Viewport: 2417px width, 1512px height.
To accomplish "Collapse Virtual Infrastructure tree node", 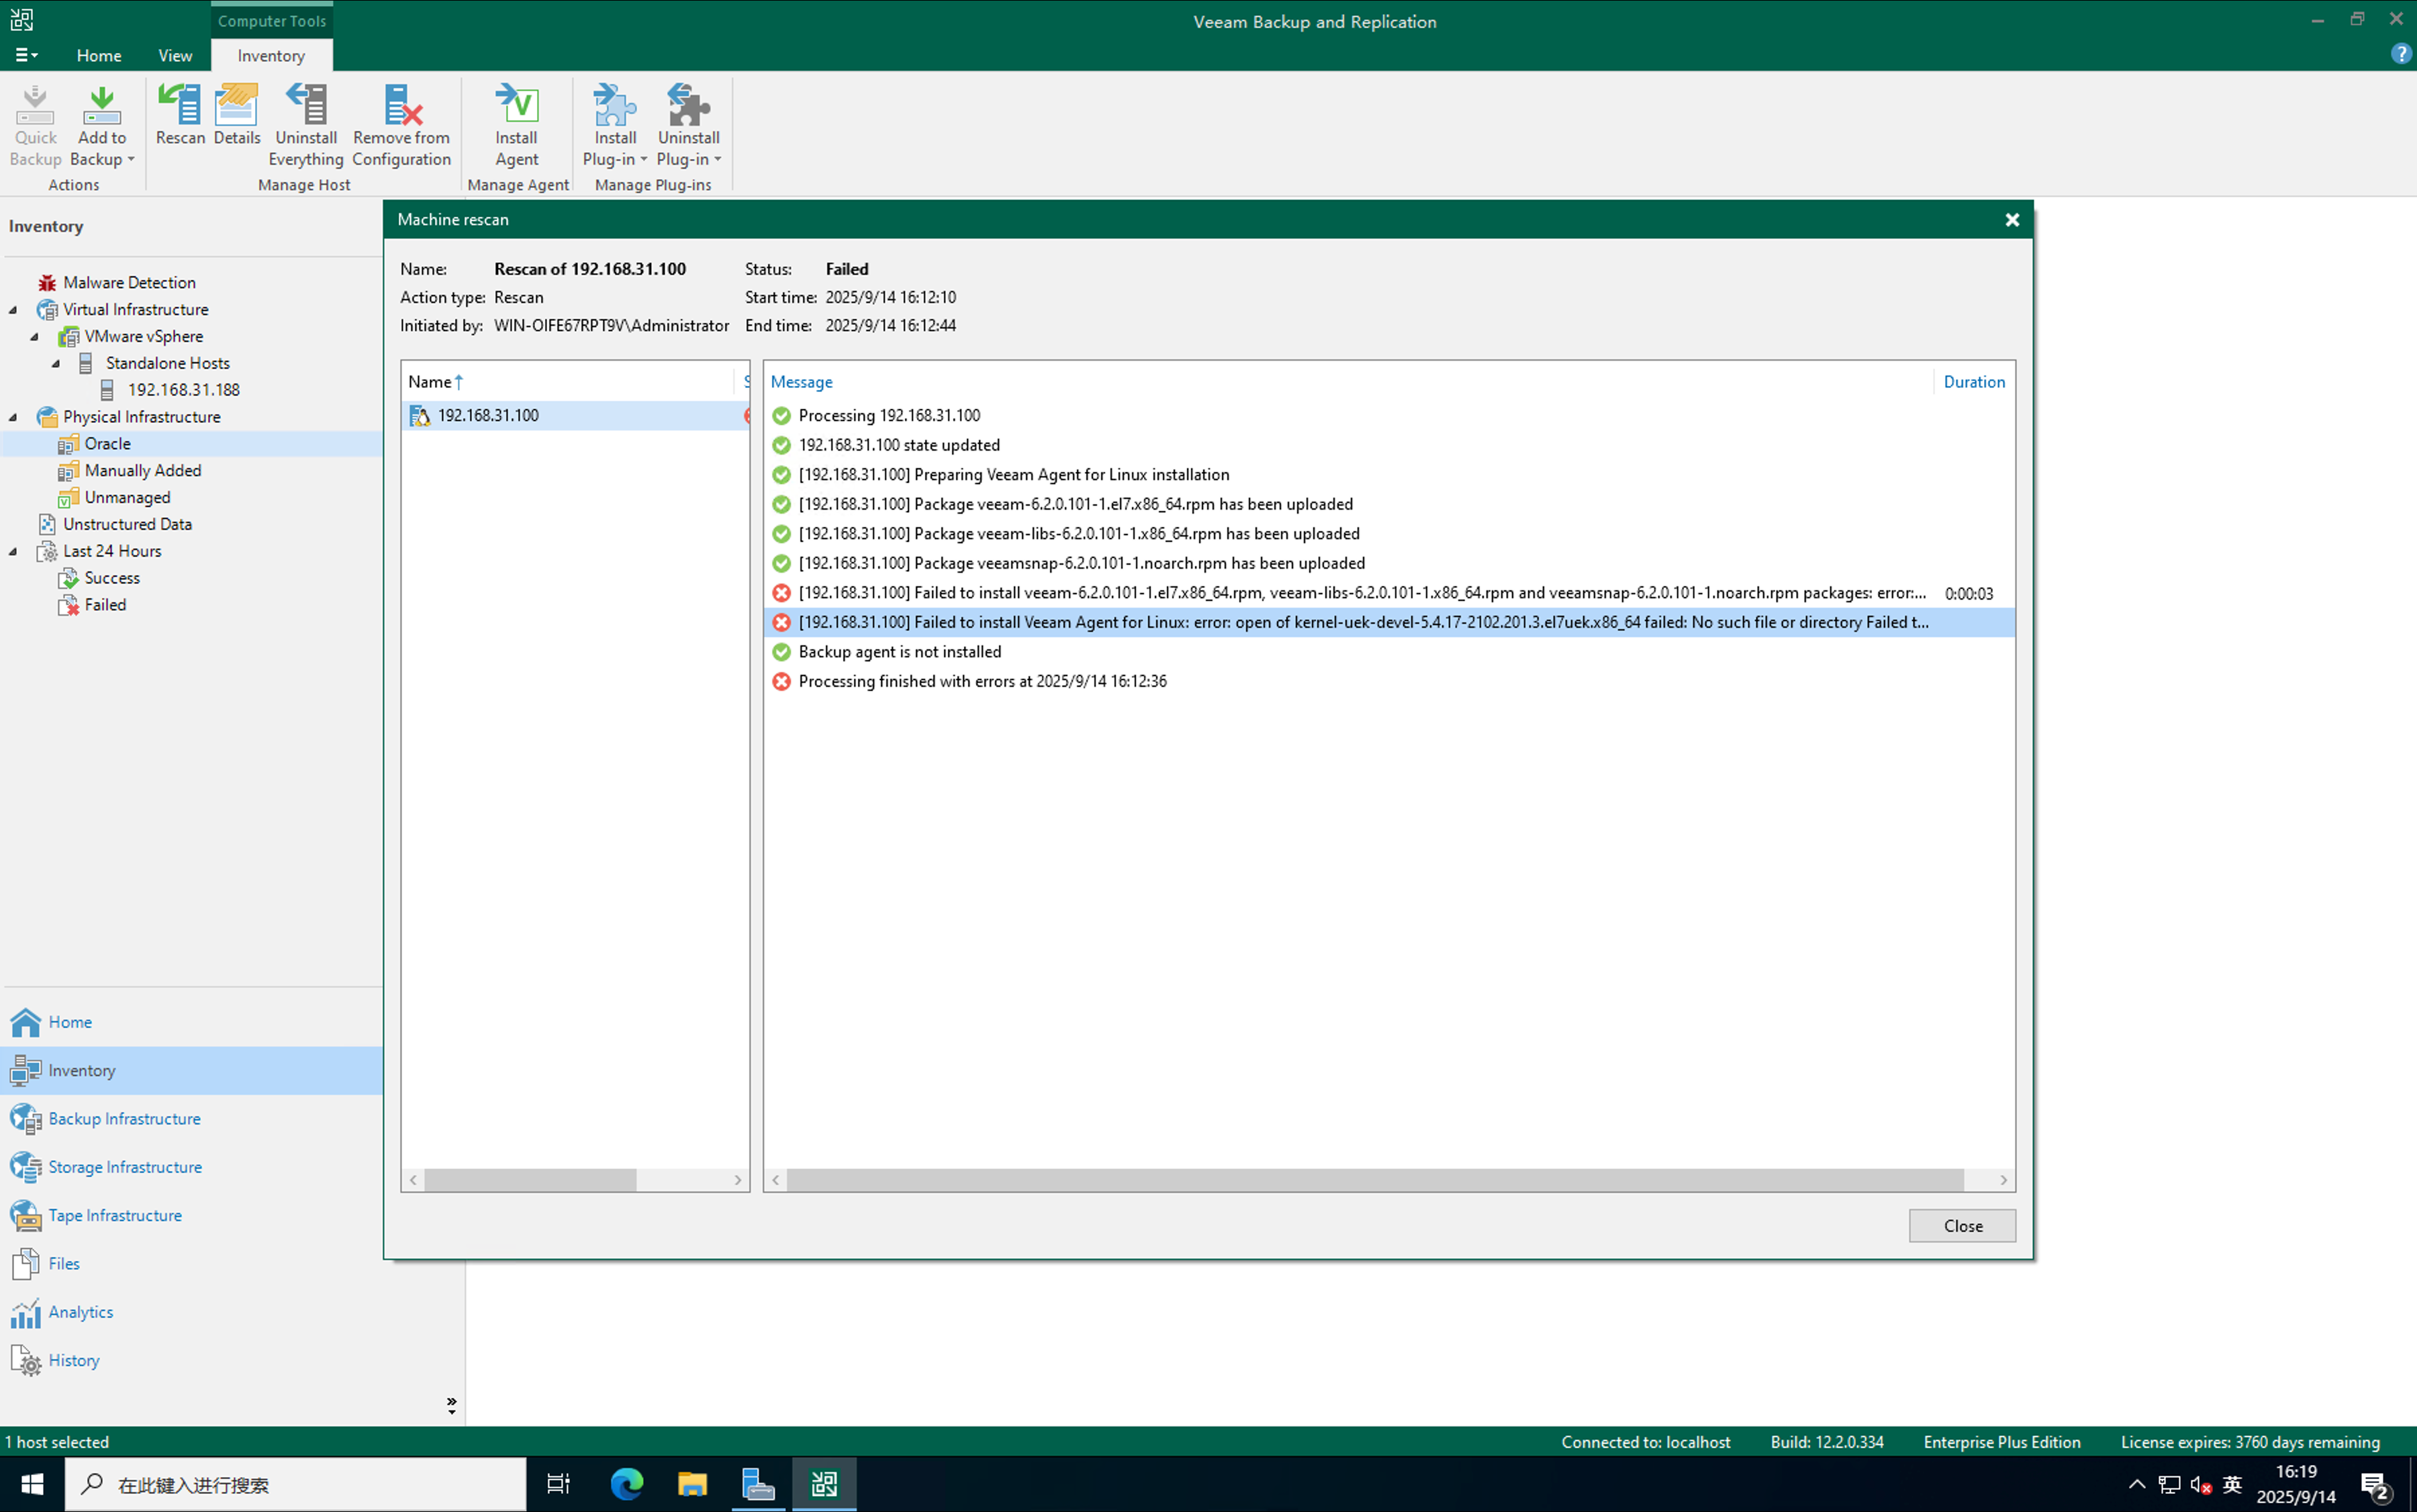I will point(13,310).
